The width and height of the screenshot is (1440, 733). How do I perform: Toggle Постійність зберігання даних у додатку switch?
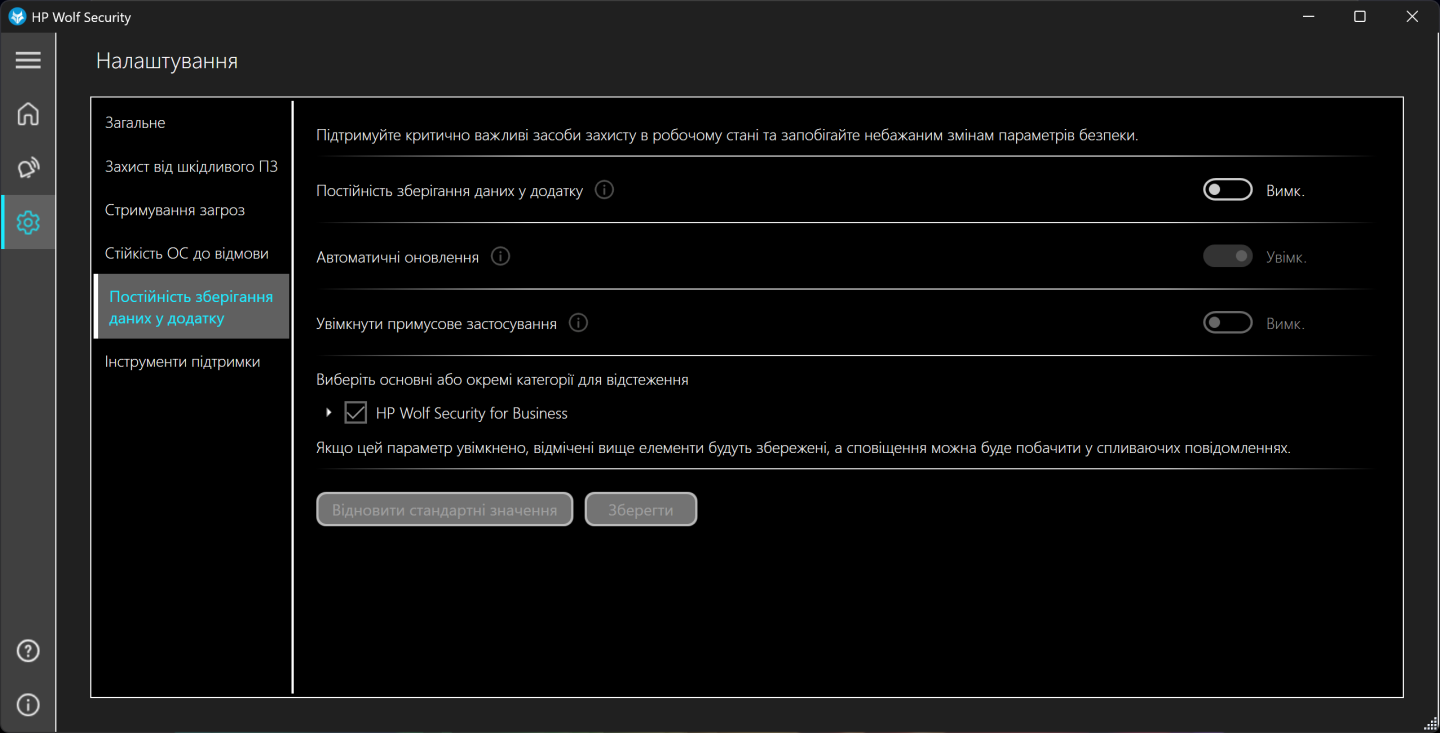tap(1227, 190)
